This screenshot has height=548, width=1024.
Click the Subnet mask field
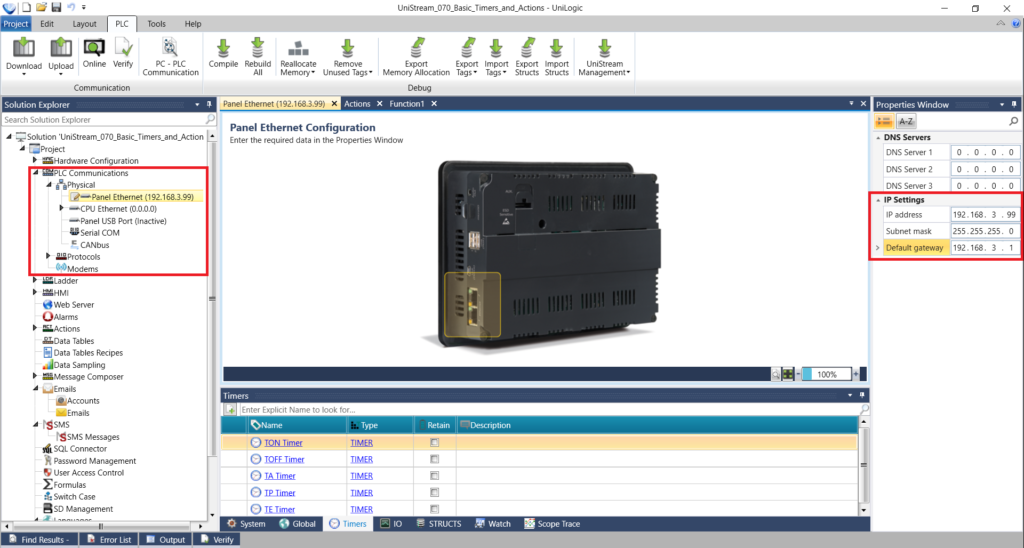tap(984, 231)
